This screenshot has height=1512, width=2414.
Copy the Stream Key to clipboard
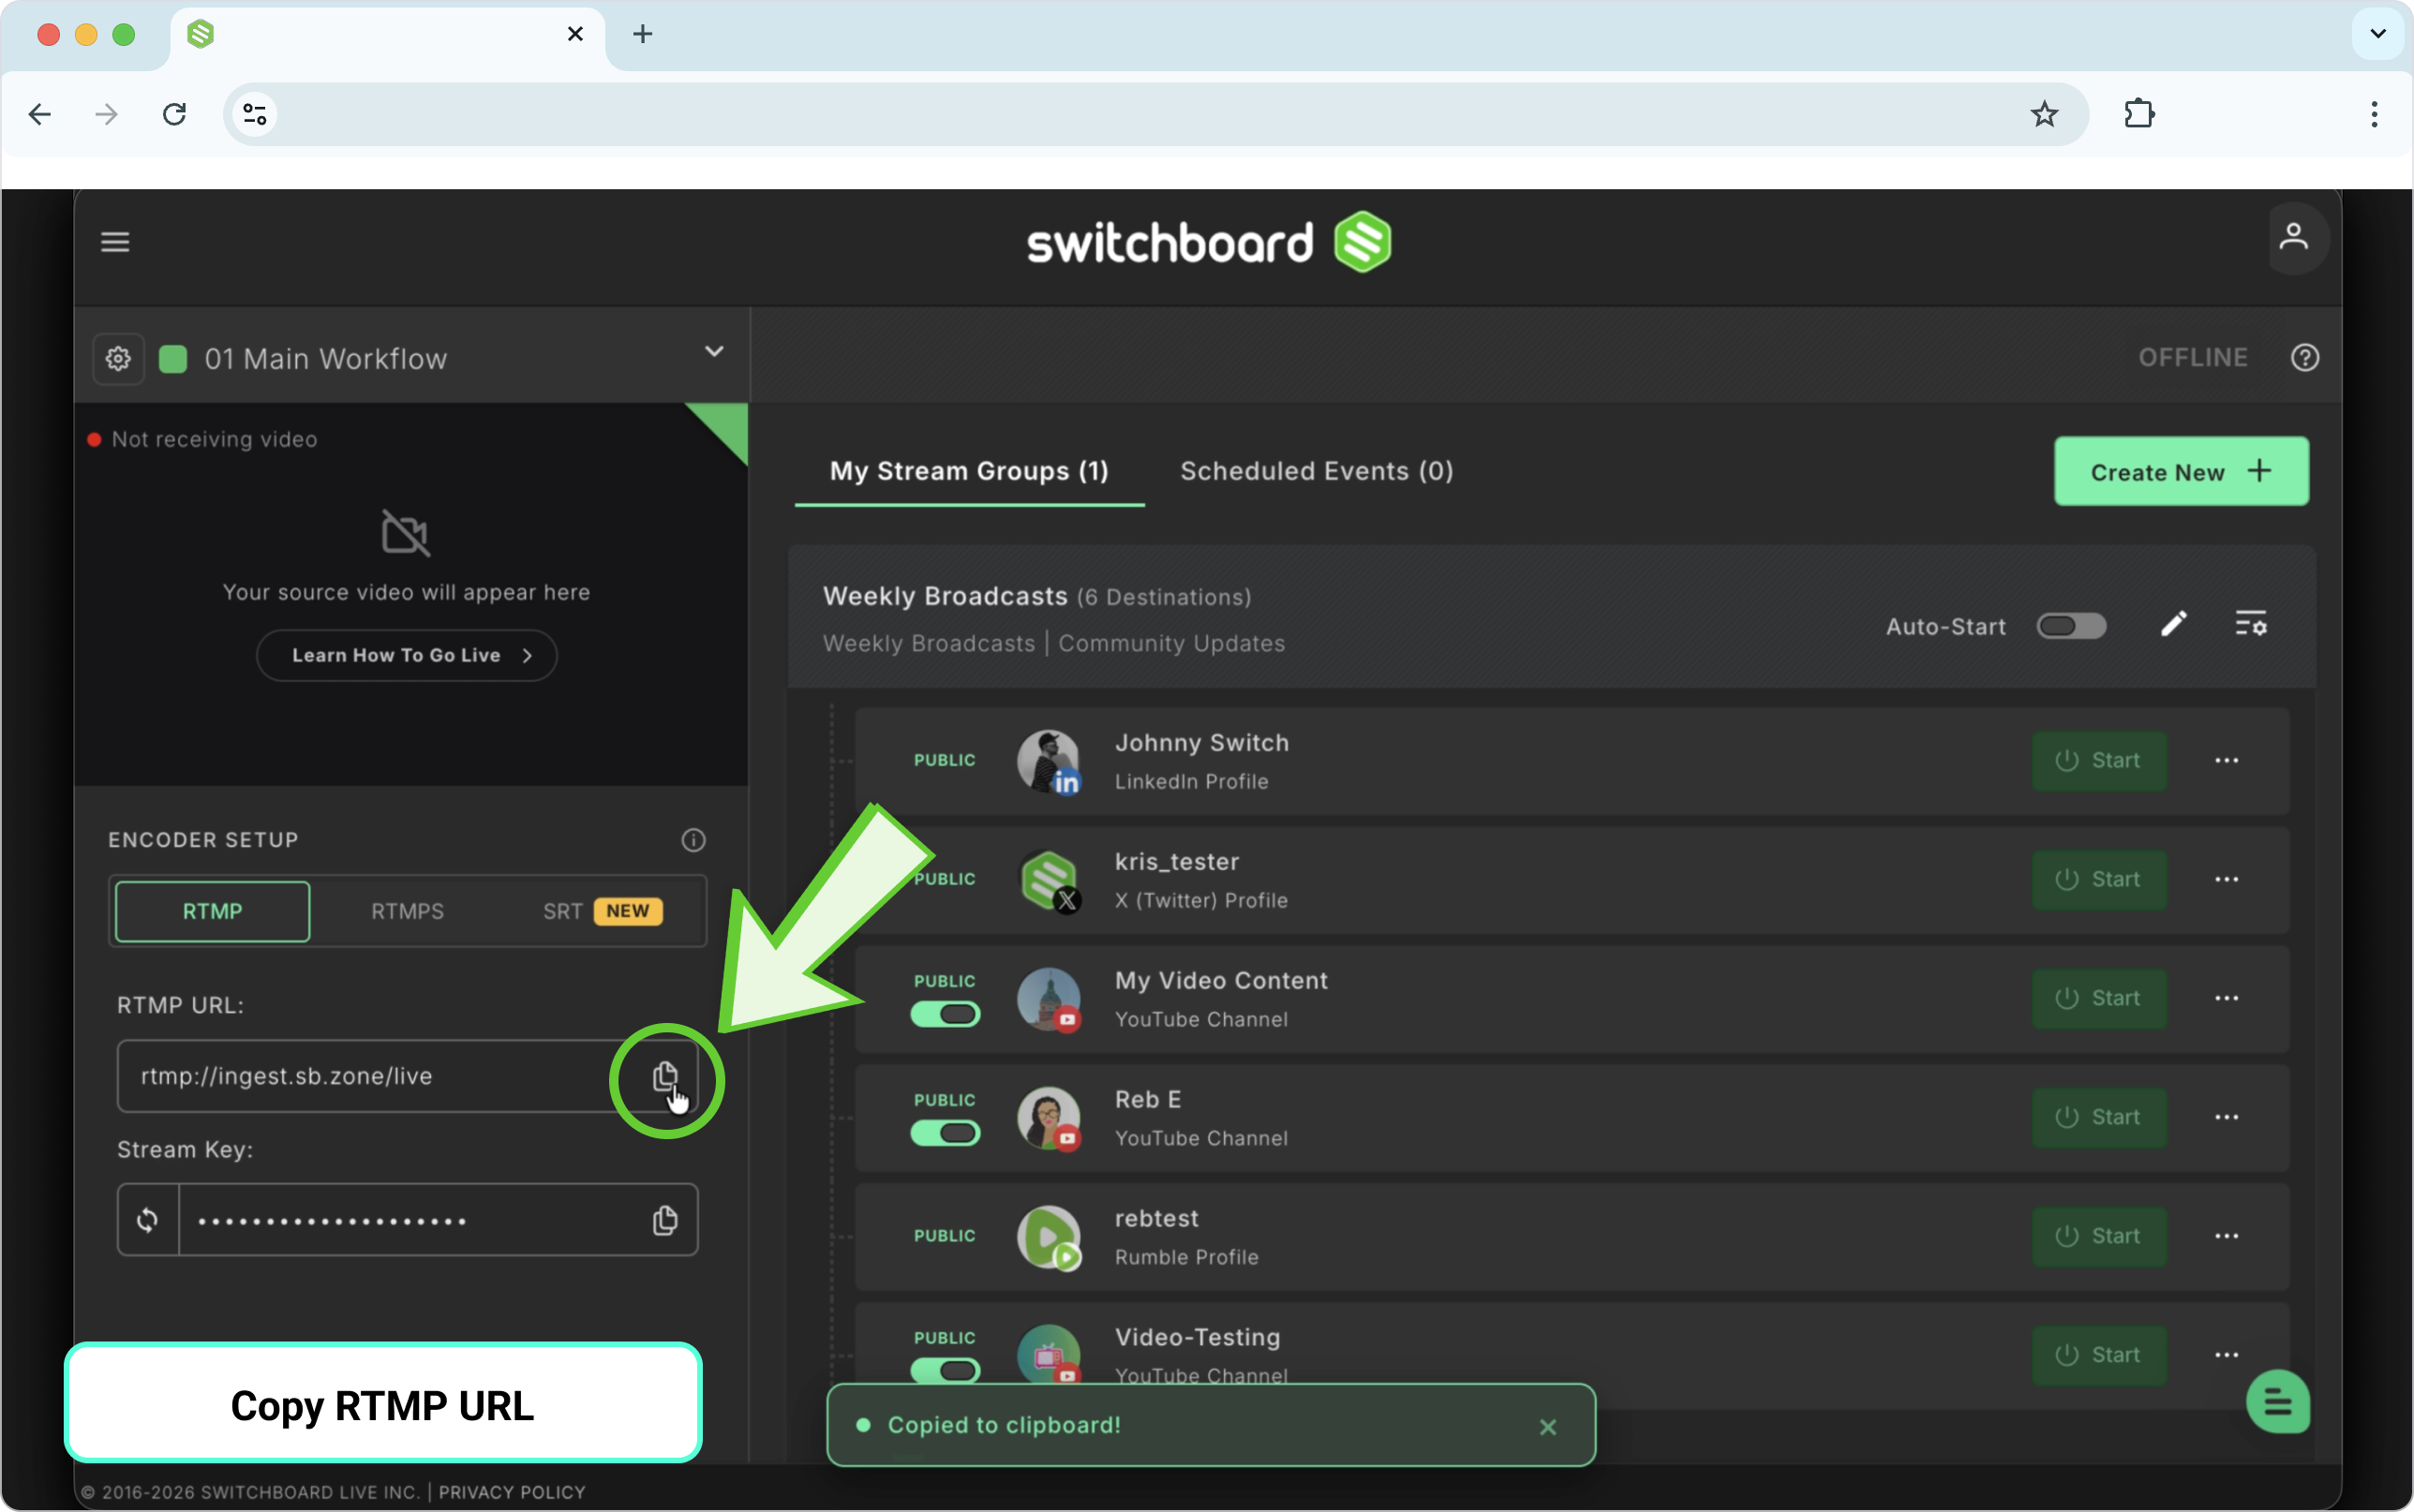665,1220
